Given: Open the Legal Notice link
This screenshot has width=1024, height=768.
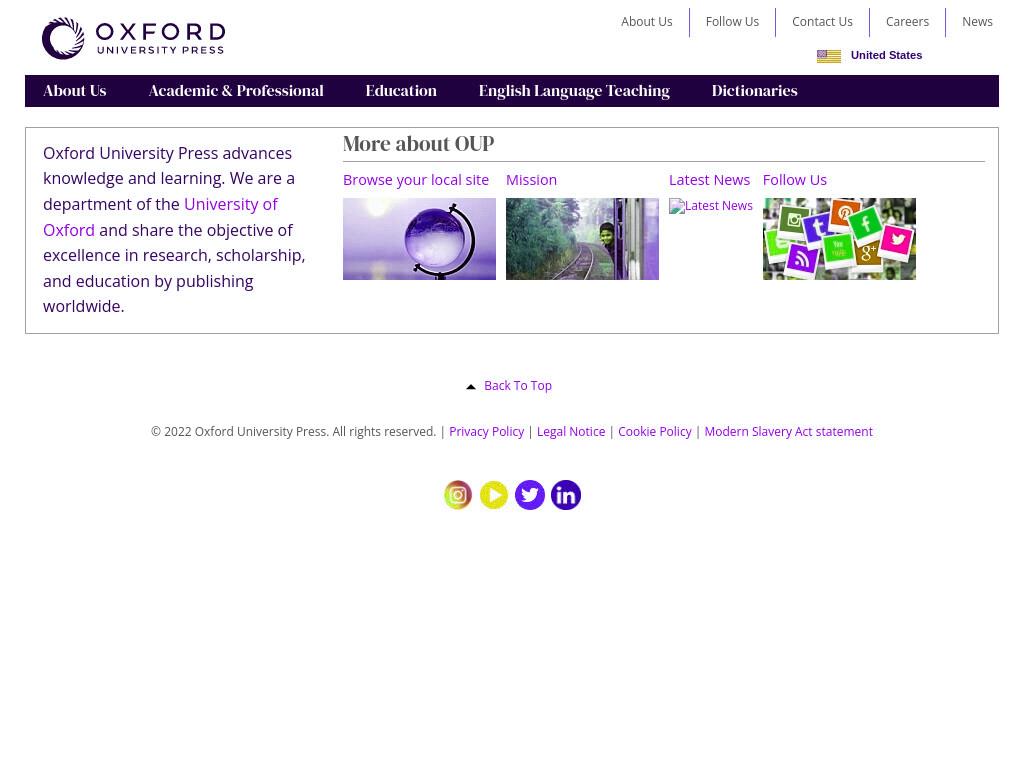Looking at the screenshot, I should pos(571,432).
